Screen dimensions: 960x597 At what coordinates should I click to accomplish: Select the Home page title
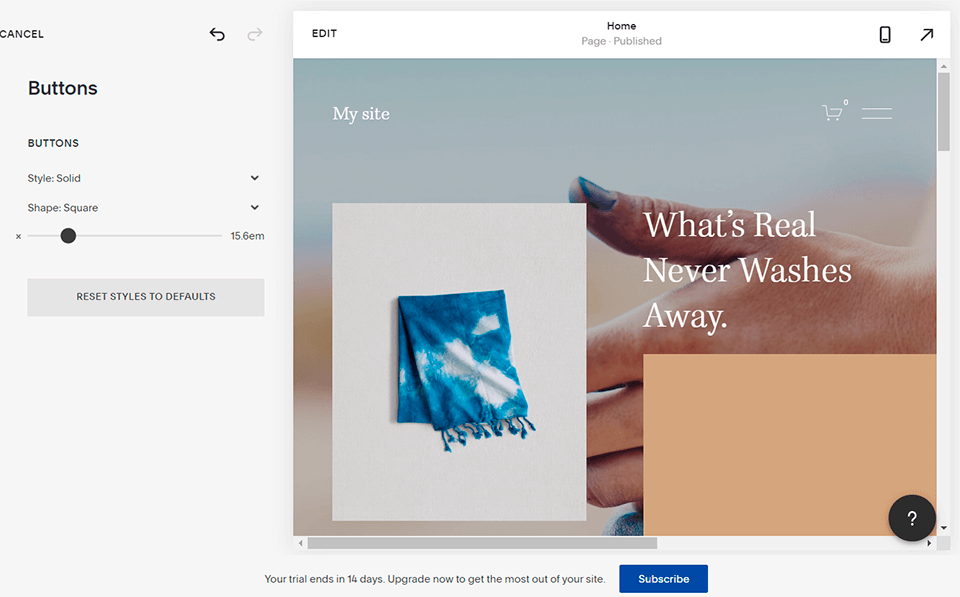(621, 25)
